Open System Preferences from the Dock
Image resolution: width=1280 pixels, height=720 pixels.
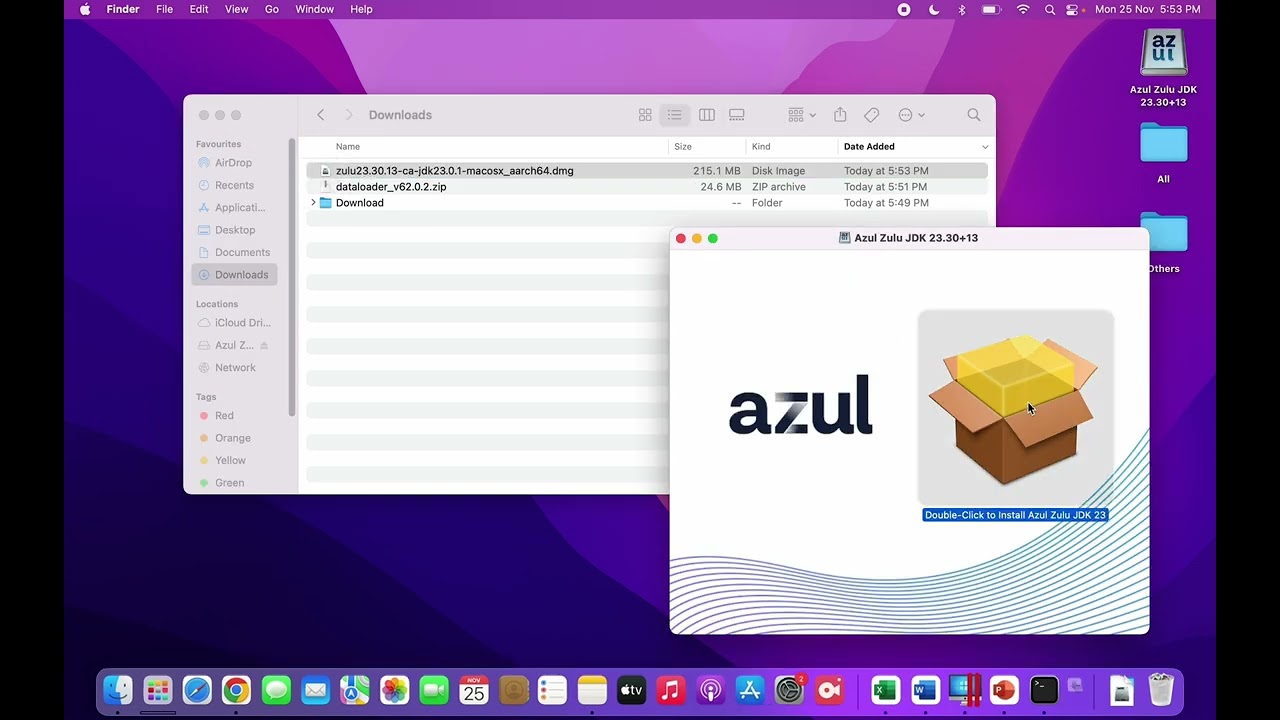pyautogui.click(x=789, y=690)
